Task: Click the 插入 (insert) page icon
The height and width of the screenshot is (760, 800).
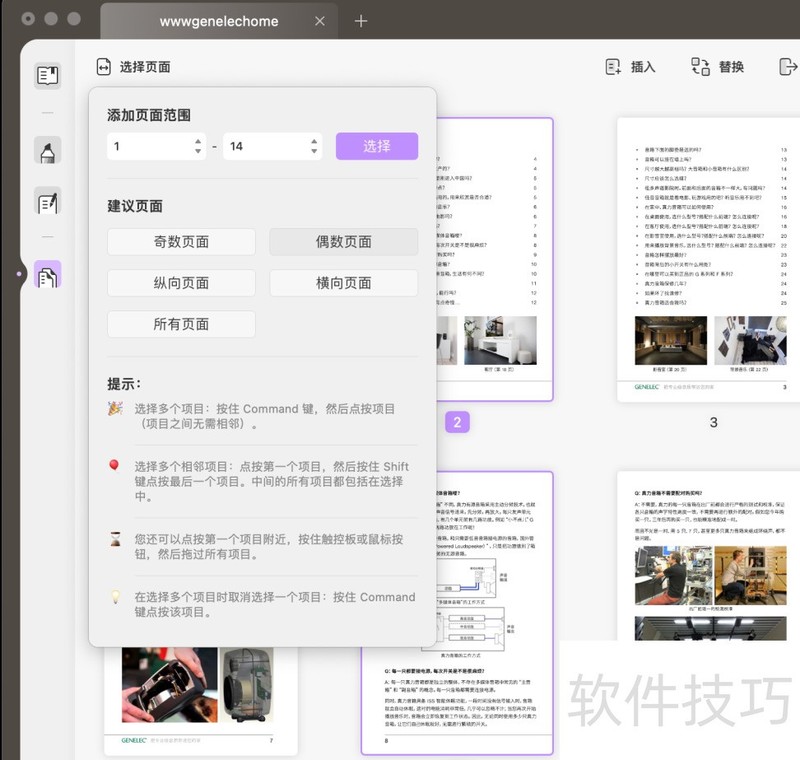Action: pyautogui.click(x=614, y=67)
